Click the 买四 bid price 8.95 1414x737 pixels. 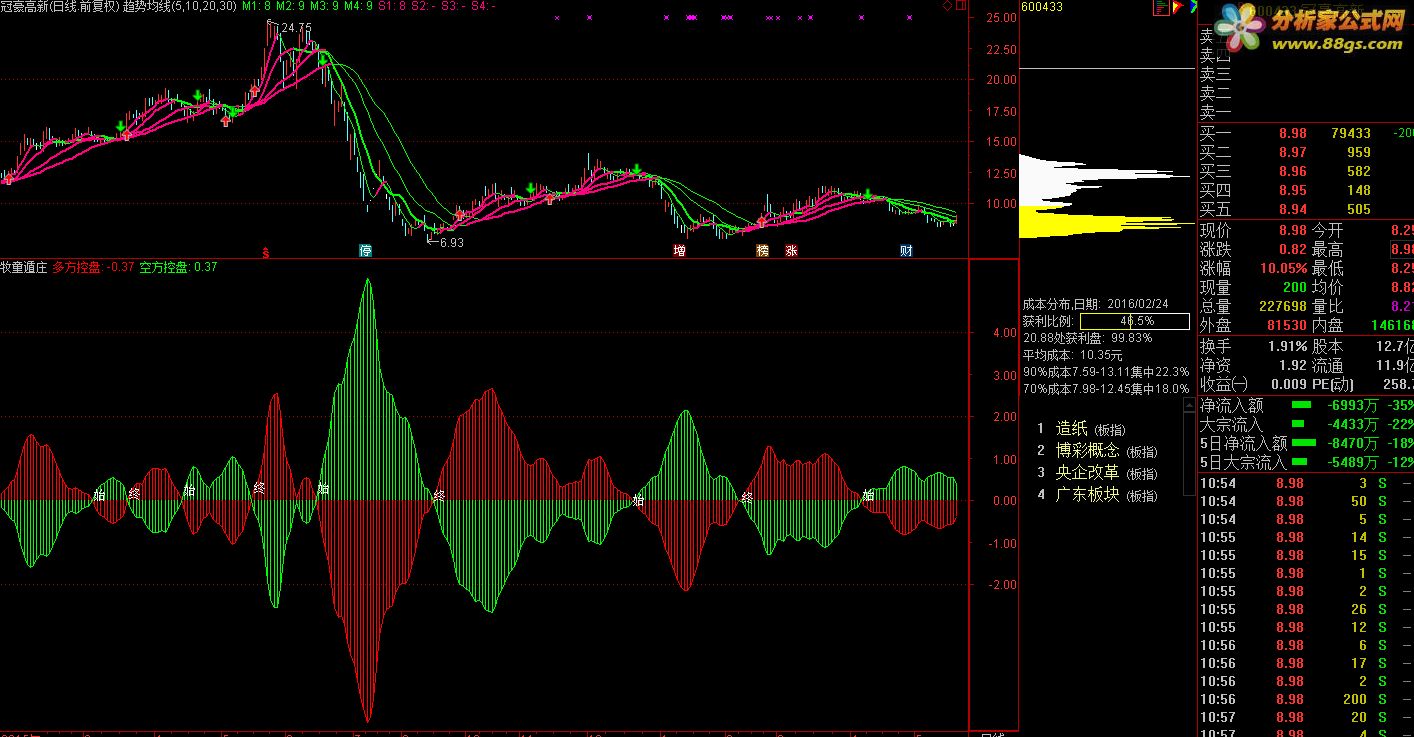[x=1292, y=190]
